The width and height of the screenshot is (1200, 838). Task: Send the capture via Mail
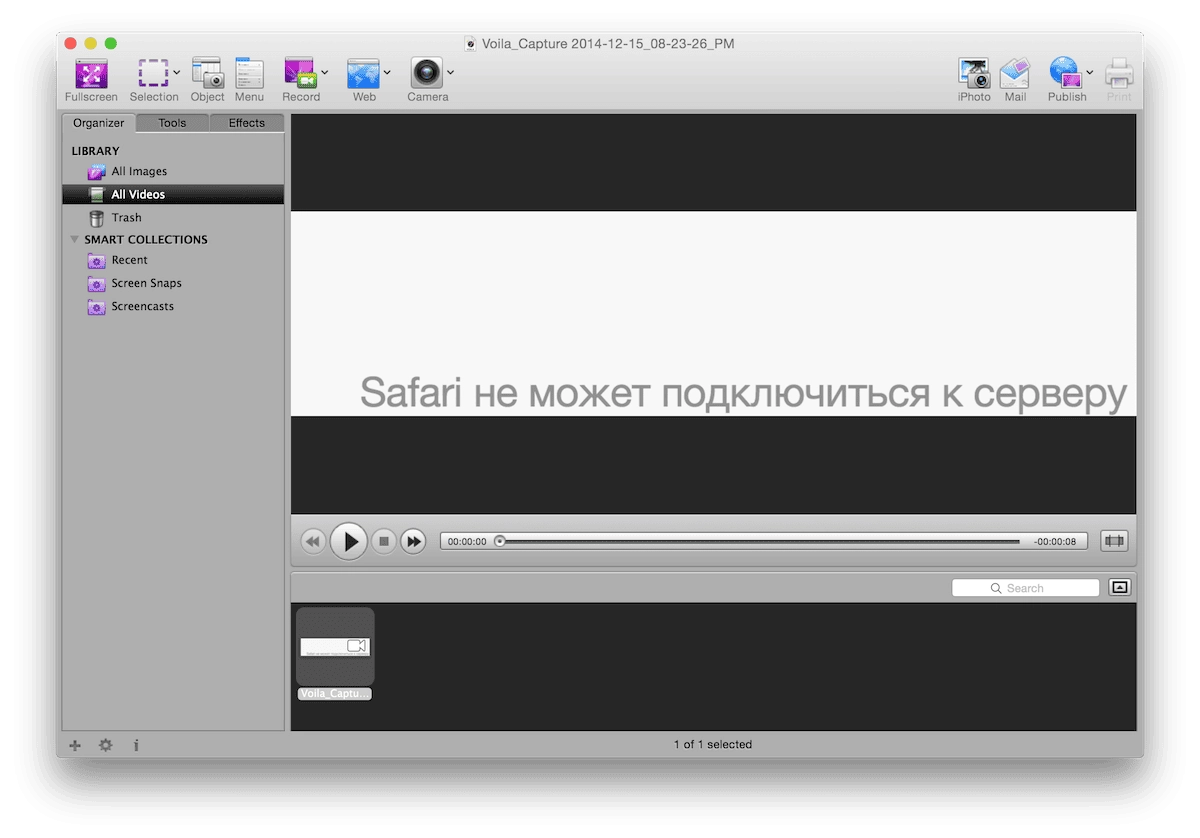point(1015,80)
